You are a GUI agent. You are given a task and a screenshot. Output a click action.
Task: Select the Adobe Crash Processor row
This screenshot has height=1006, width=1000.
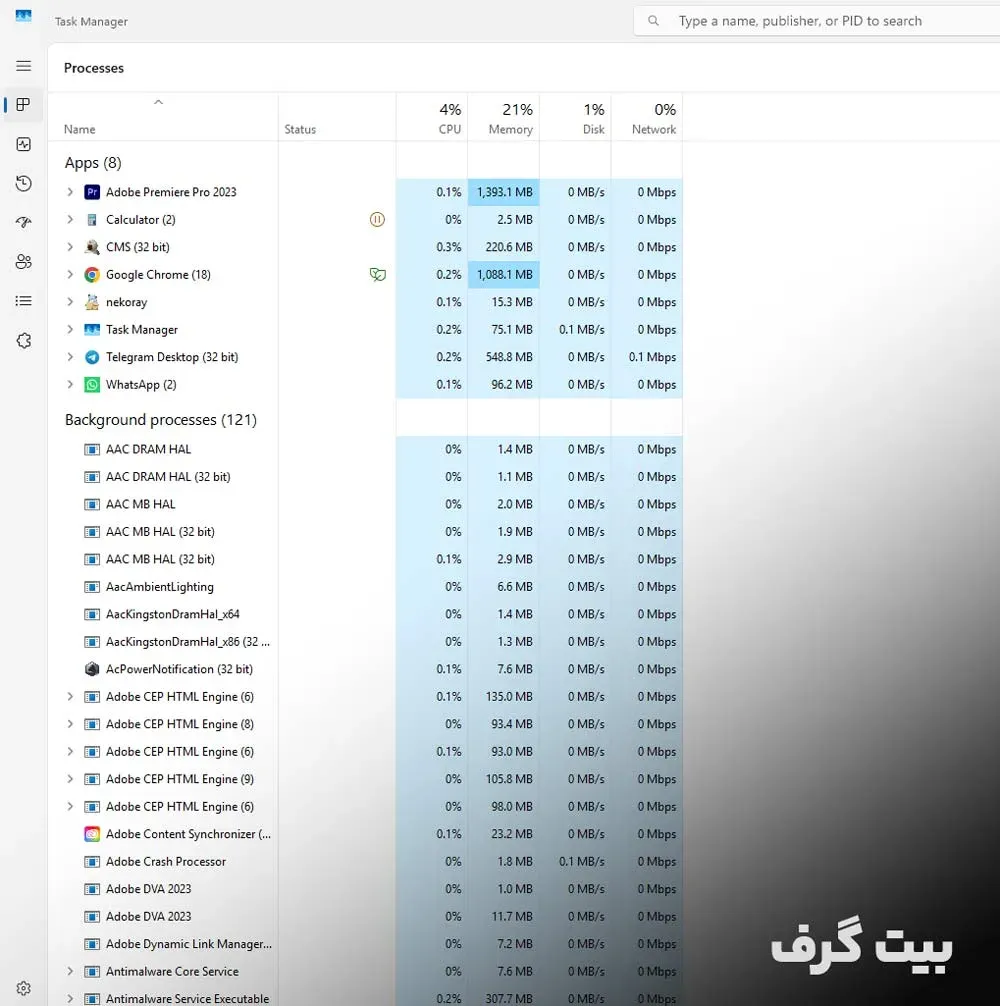click(366, 862)
